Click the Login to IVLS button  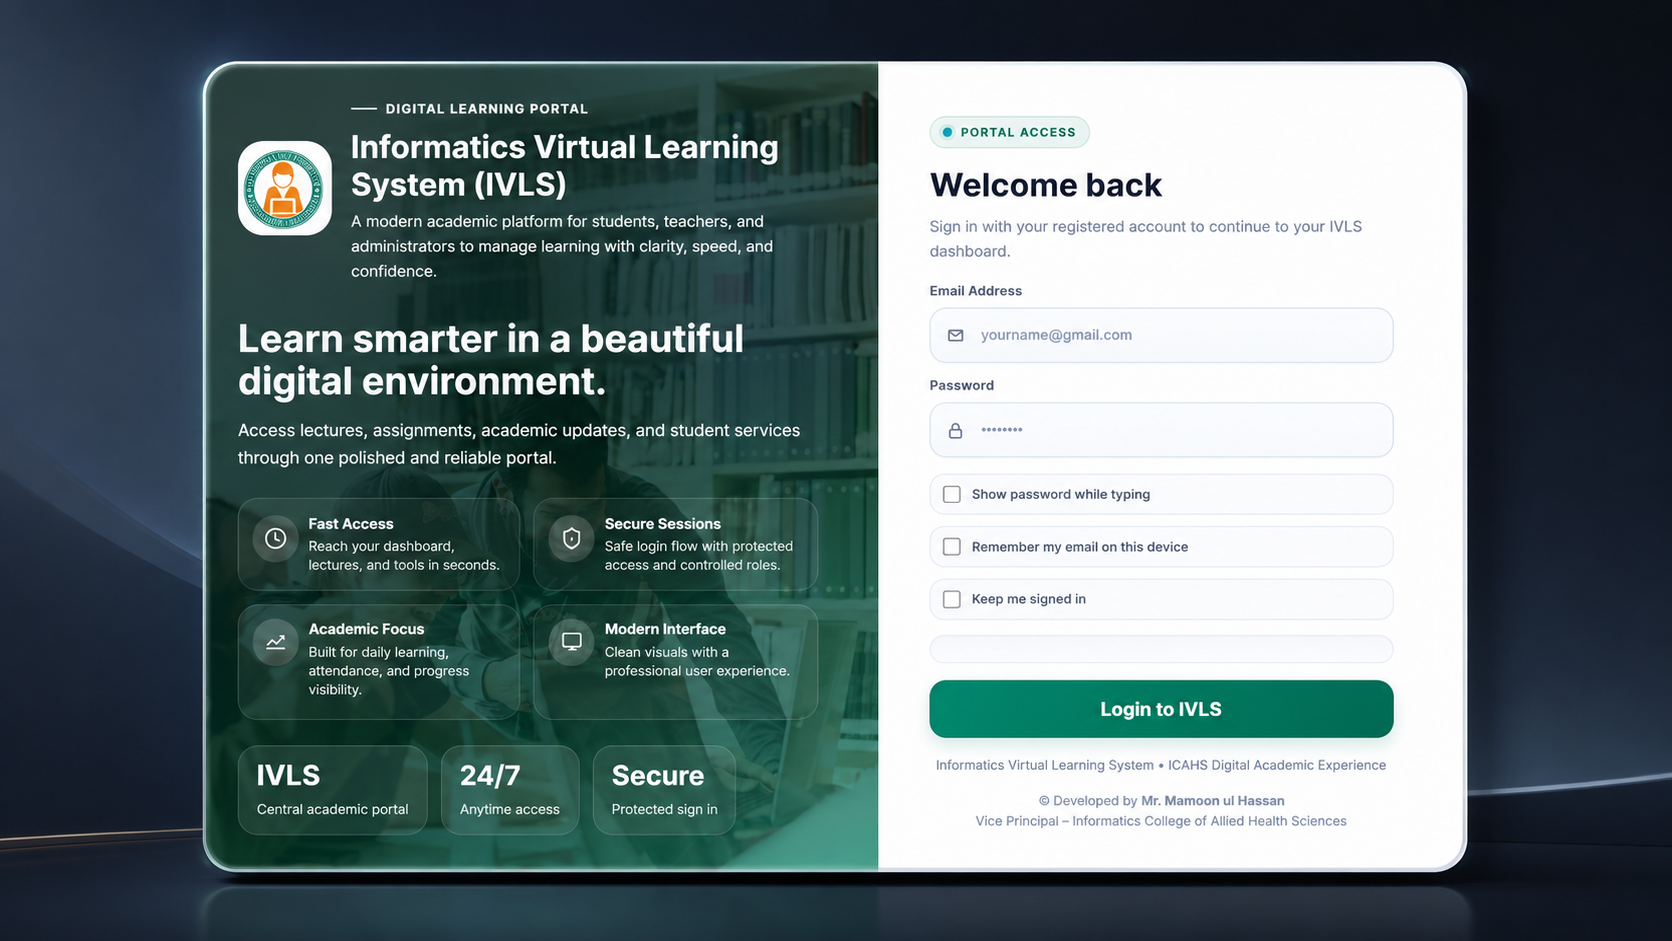(x=1161, y=709)
